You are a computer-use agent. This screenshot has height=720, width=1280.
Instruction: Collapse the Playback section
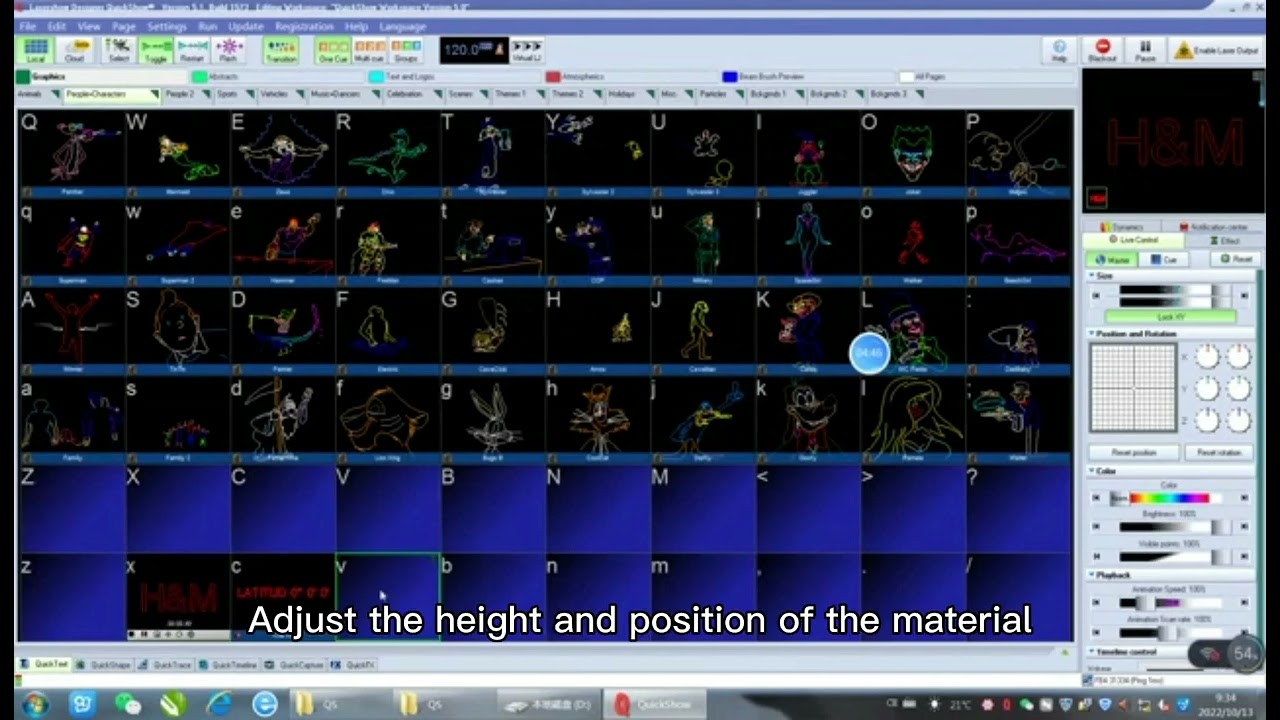coord(1092,575)
